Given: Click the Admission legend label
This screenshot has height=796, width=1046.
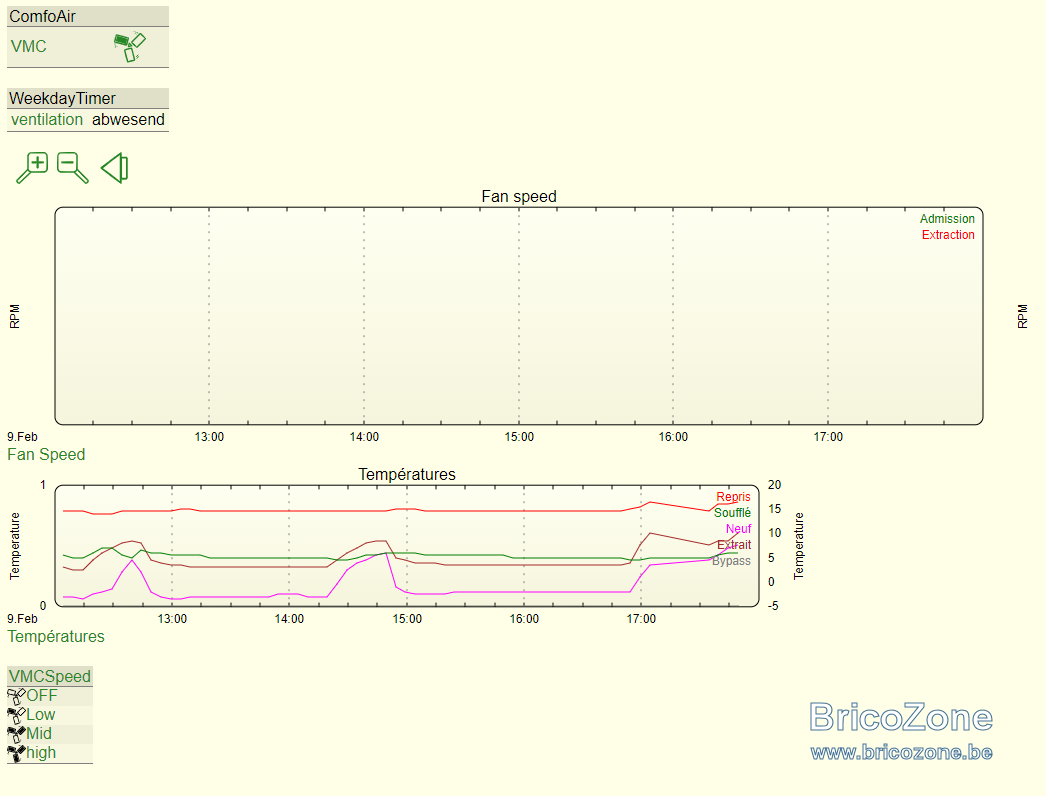Looking at the screenshot, I should click(947, 219).
